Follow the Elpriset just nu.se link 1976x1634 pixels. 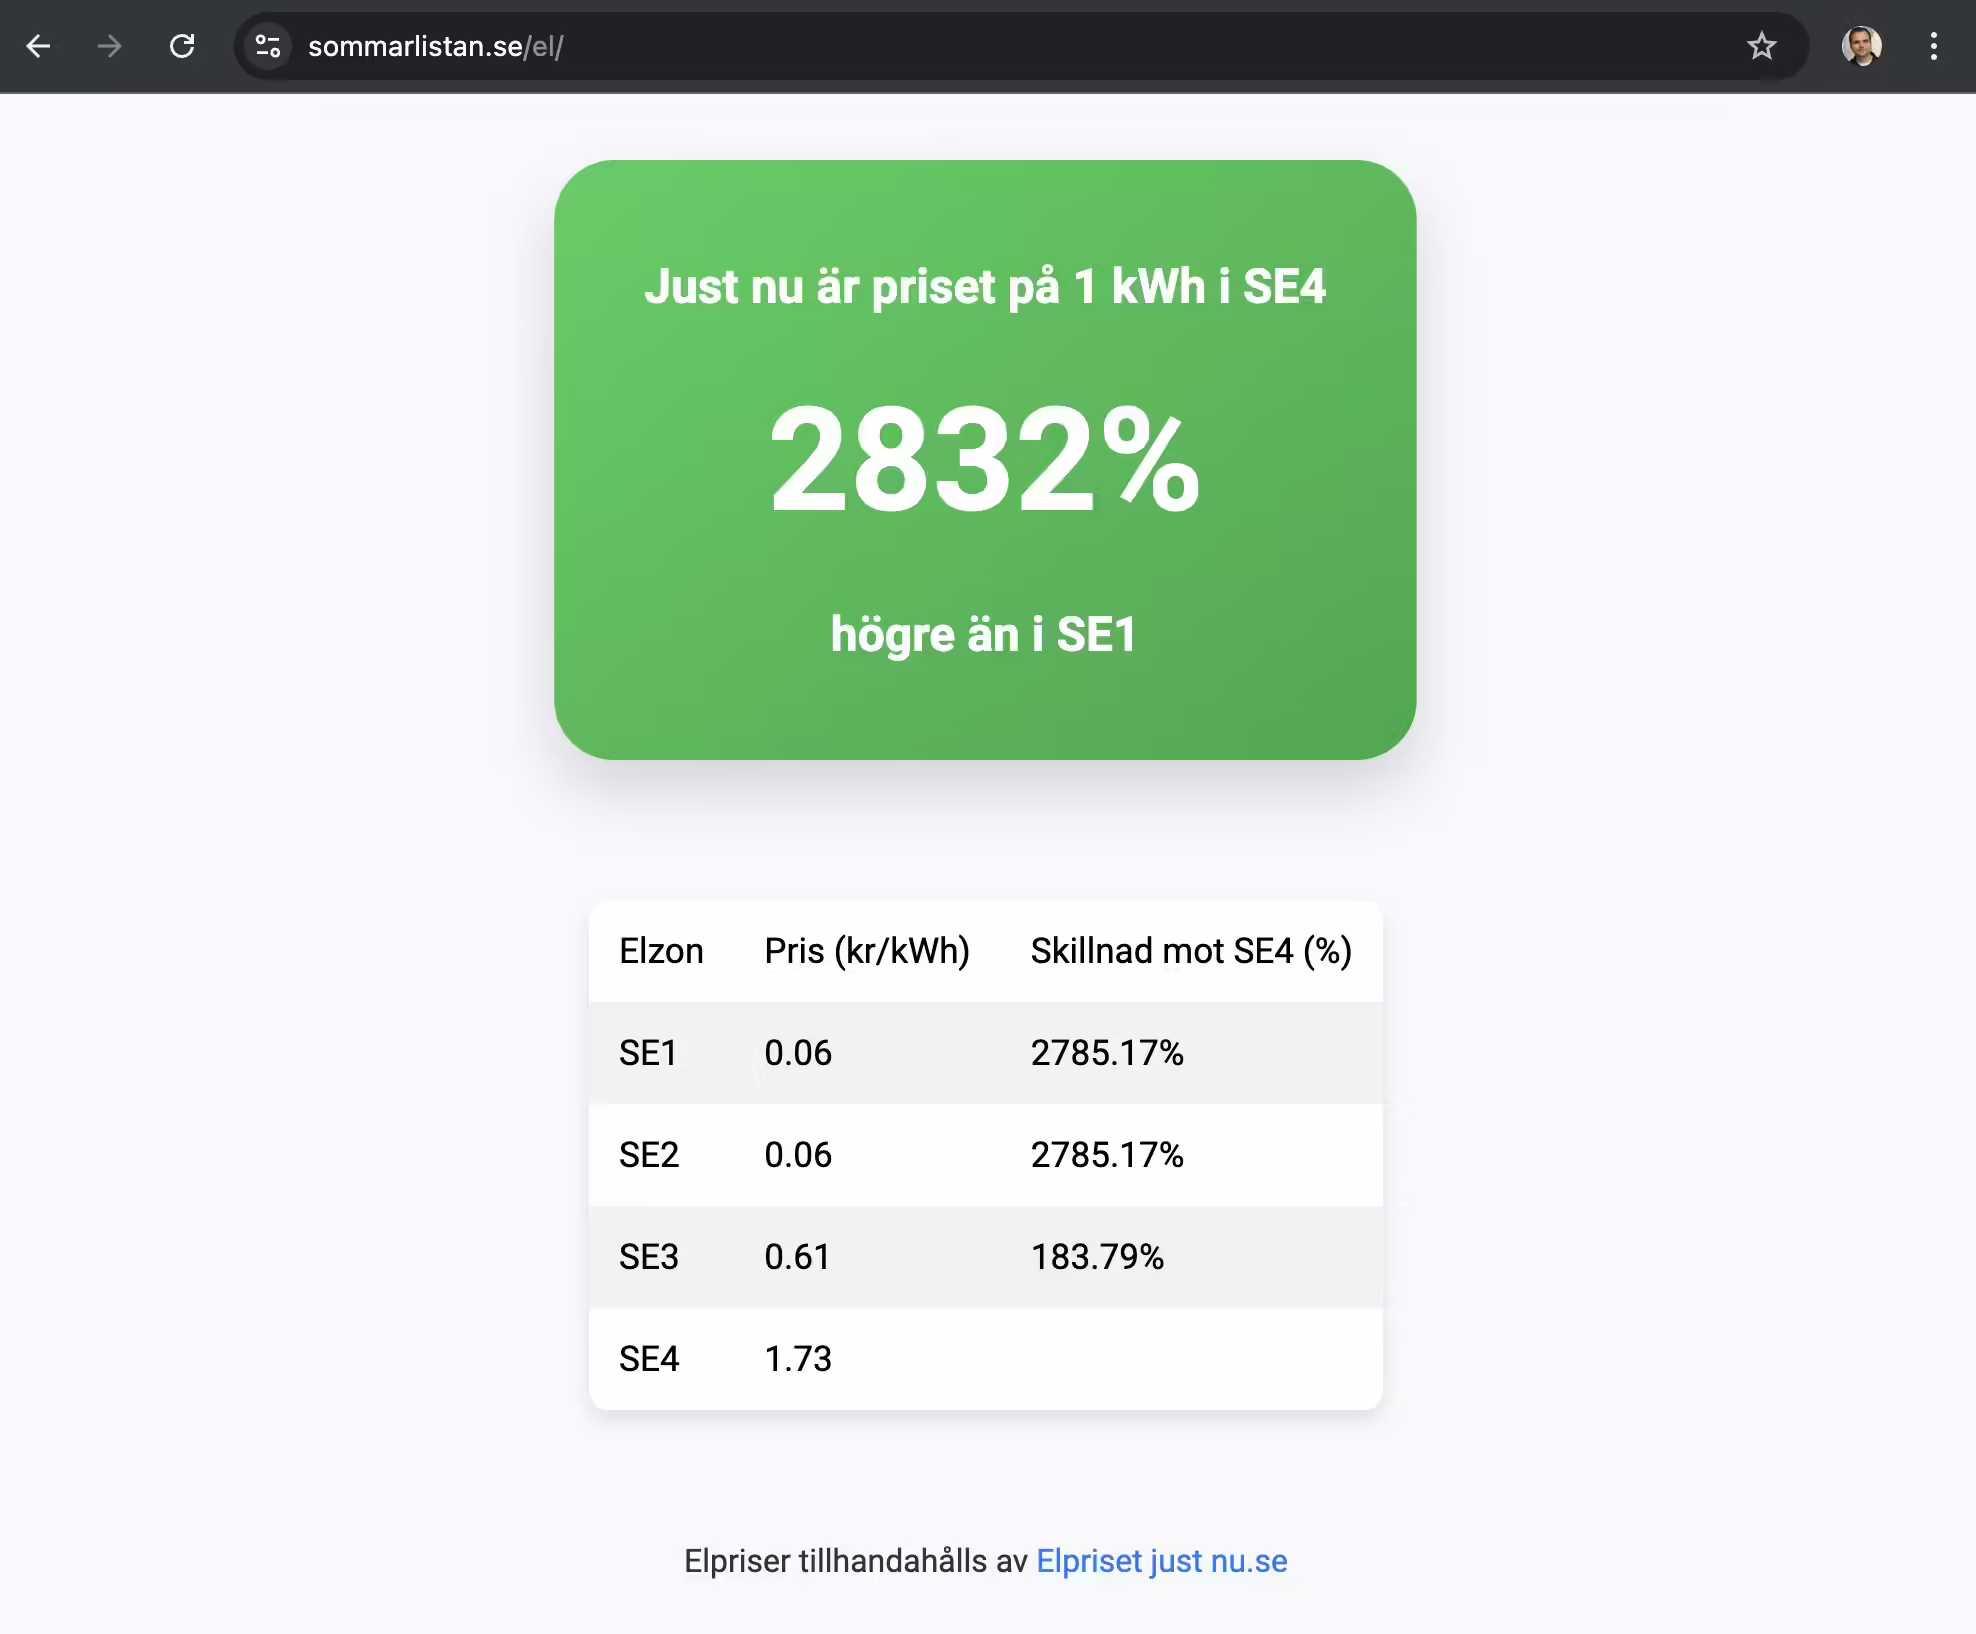[x=1162, y=1561]
